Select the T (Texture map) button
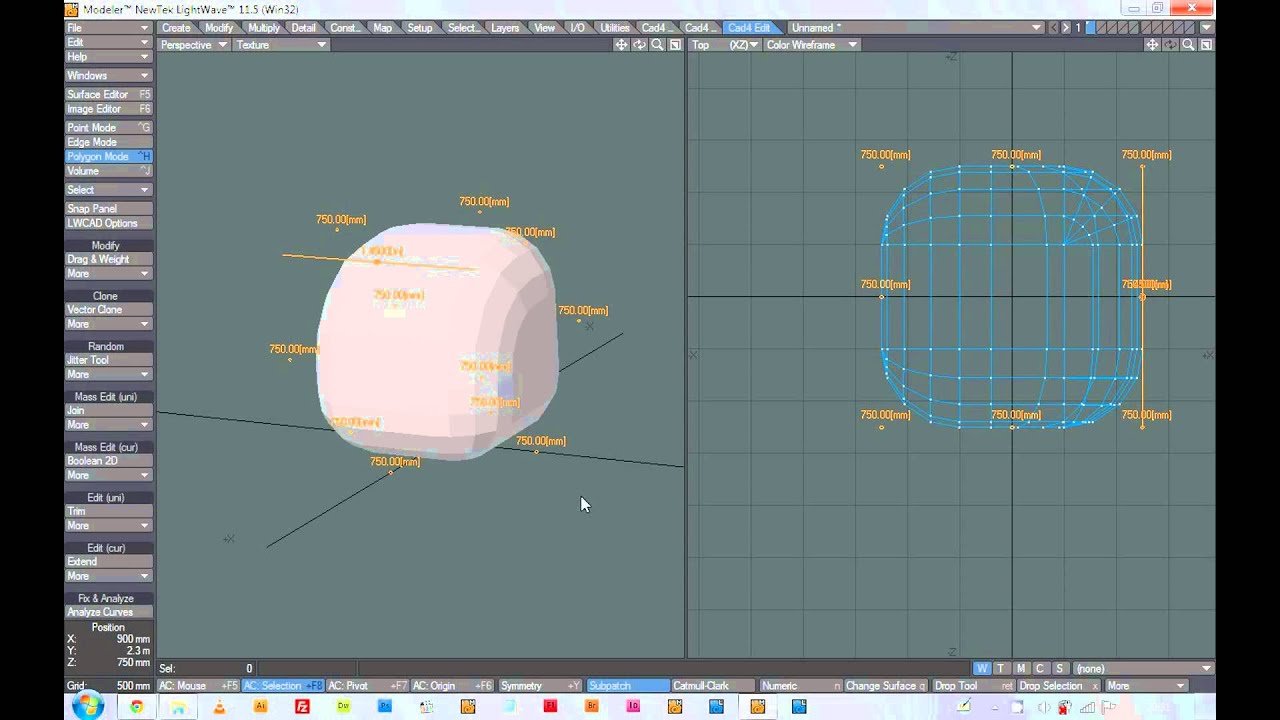The height and width of the screenshot is (720, 1280). click(x=1000, y=668)
